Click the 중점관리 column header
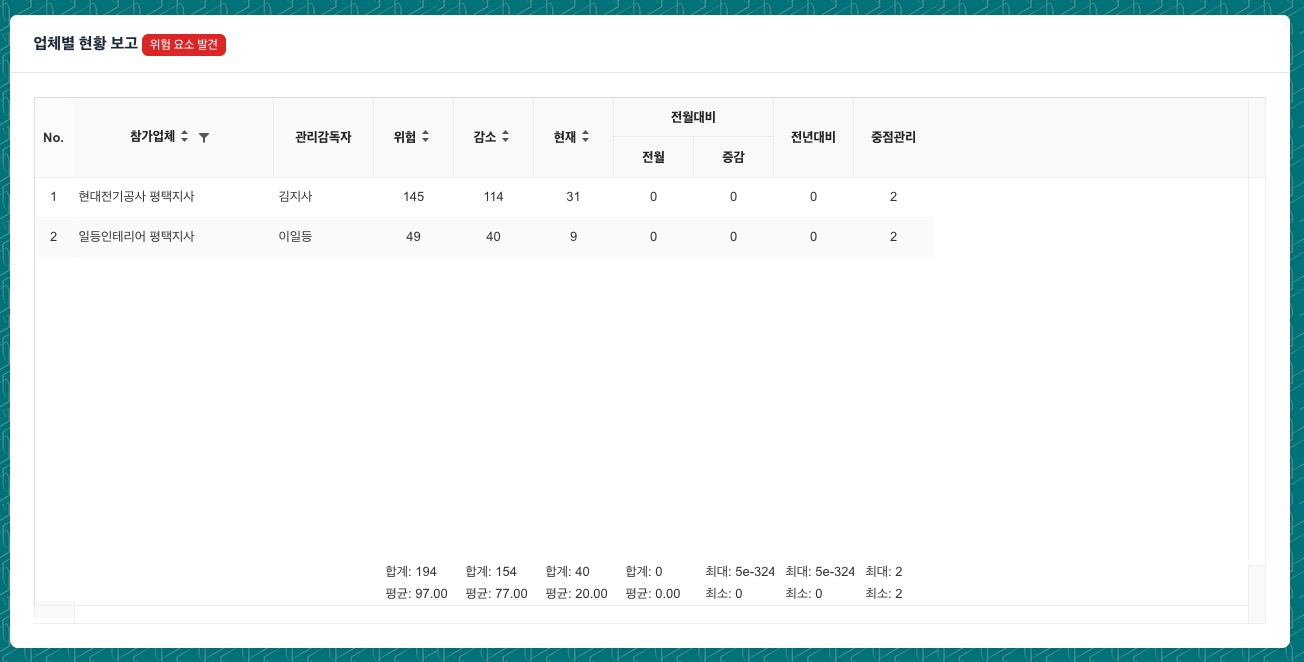1304x662 pixels. pyautogui.click(x=893, y=137)
